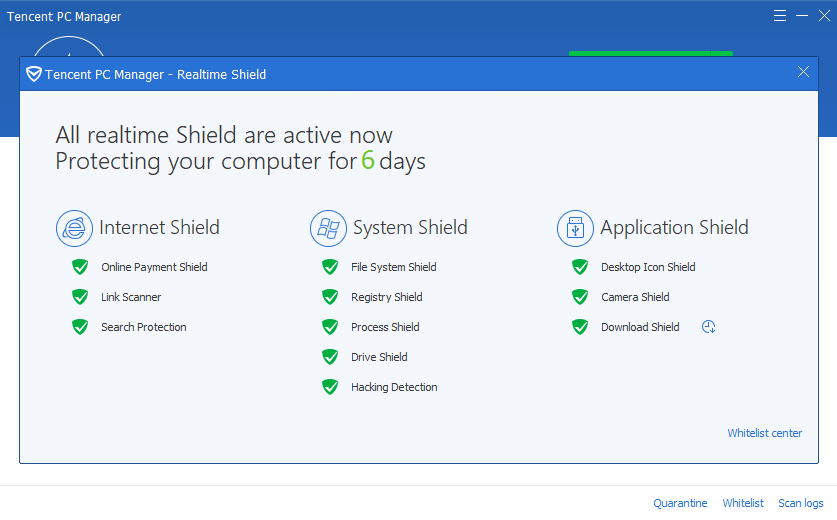Click the System Shield Windows icon
The width and height of the screenshot is (837, 520).
tap(328, 228)
